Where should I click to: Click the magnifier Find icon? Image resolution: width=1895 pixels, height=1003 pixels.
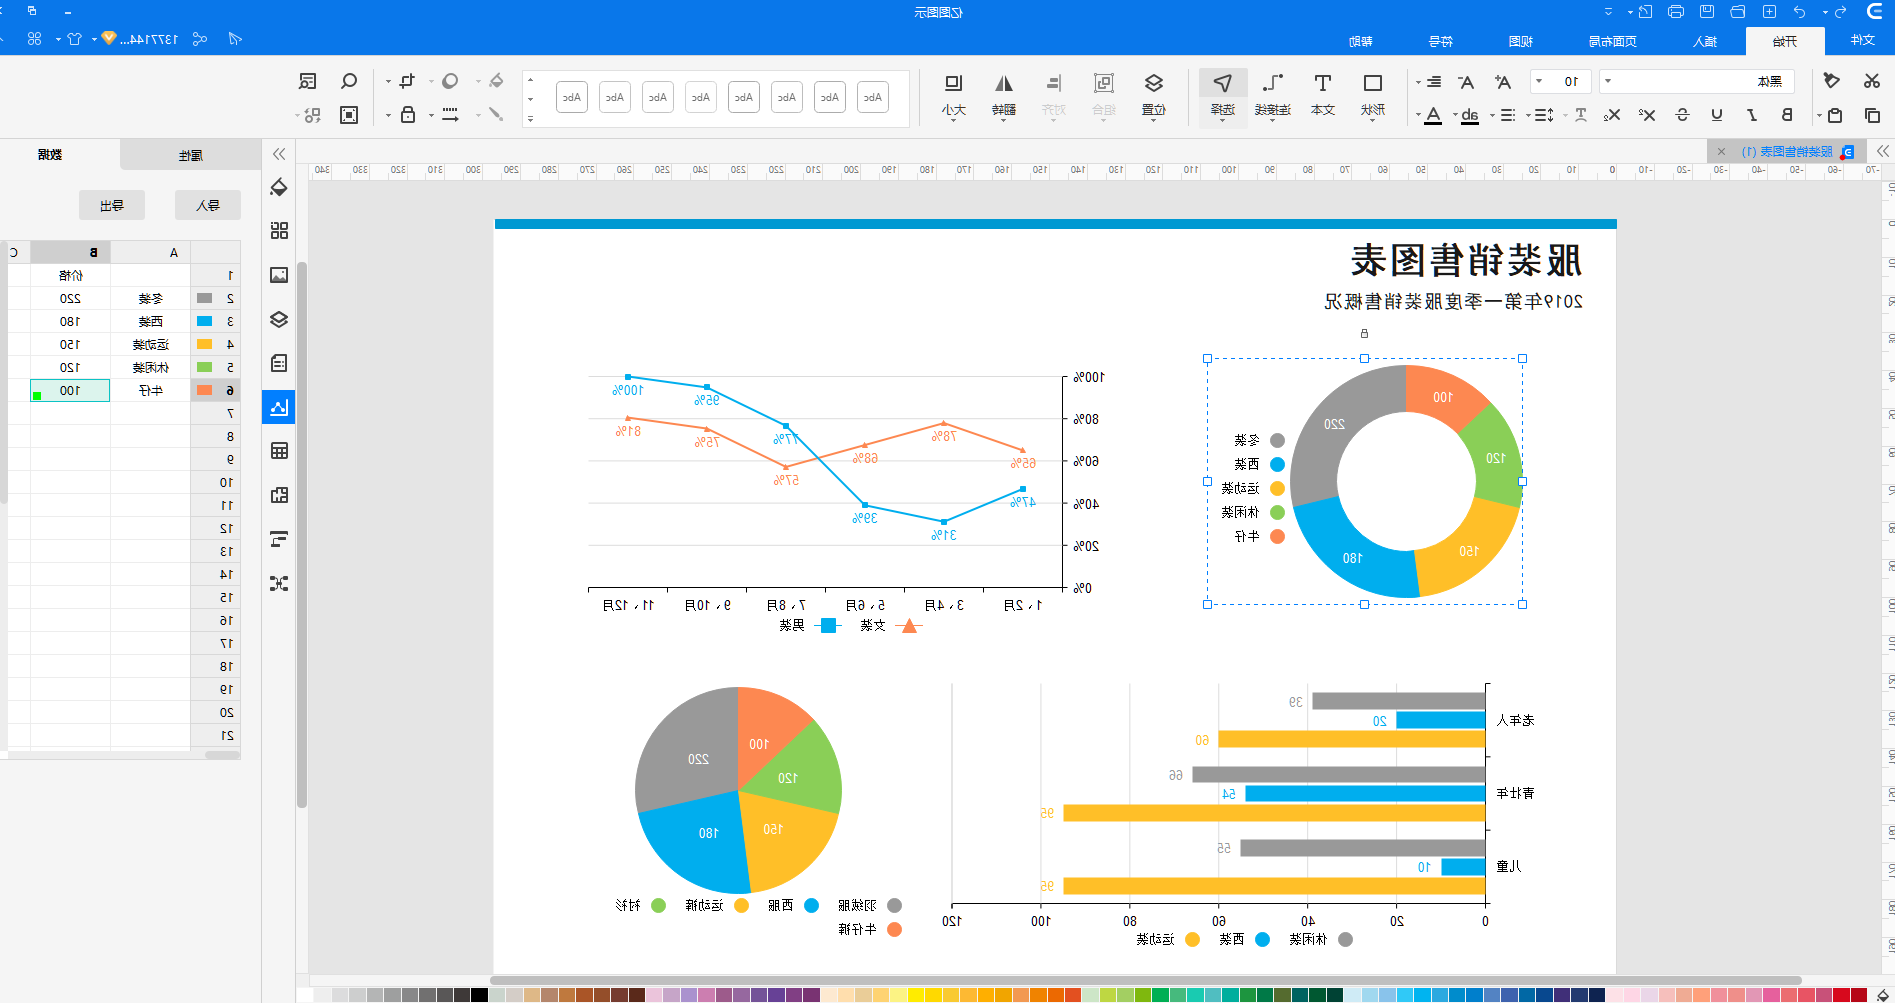pyautogui.click(x=349, y=81)
